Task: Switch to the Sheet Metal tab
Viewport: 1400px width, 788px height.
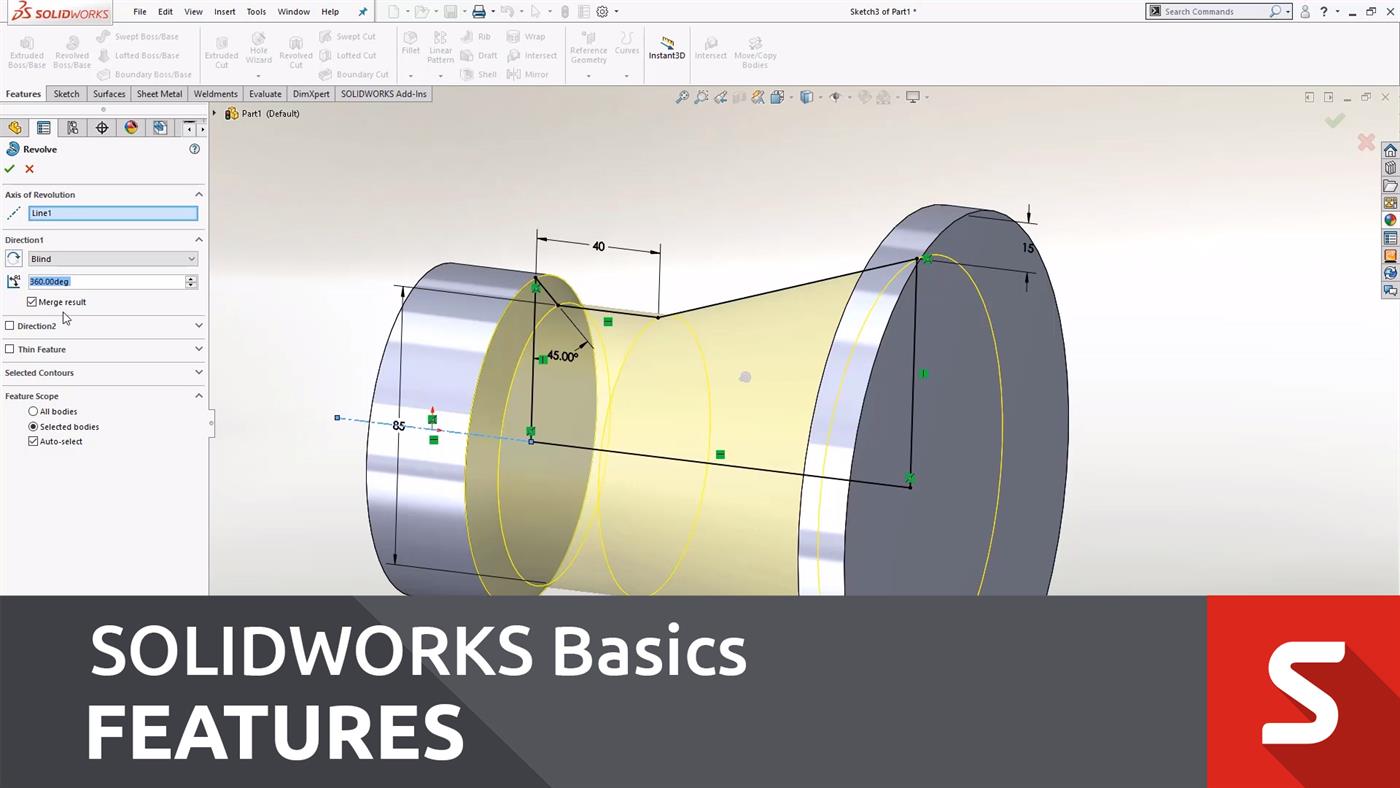Action: coord(158,93)
